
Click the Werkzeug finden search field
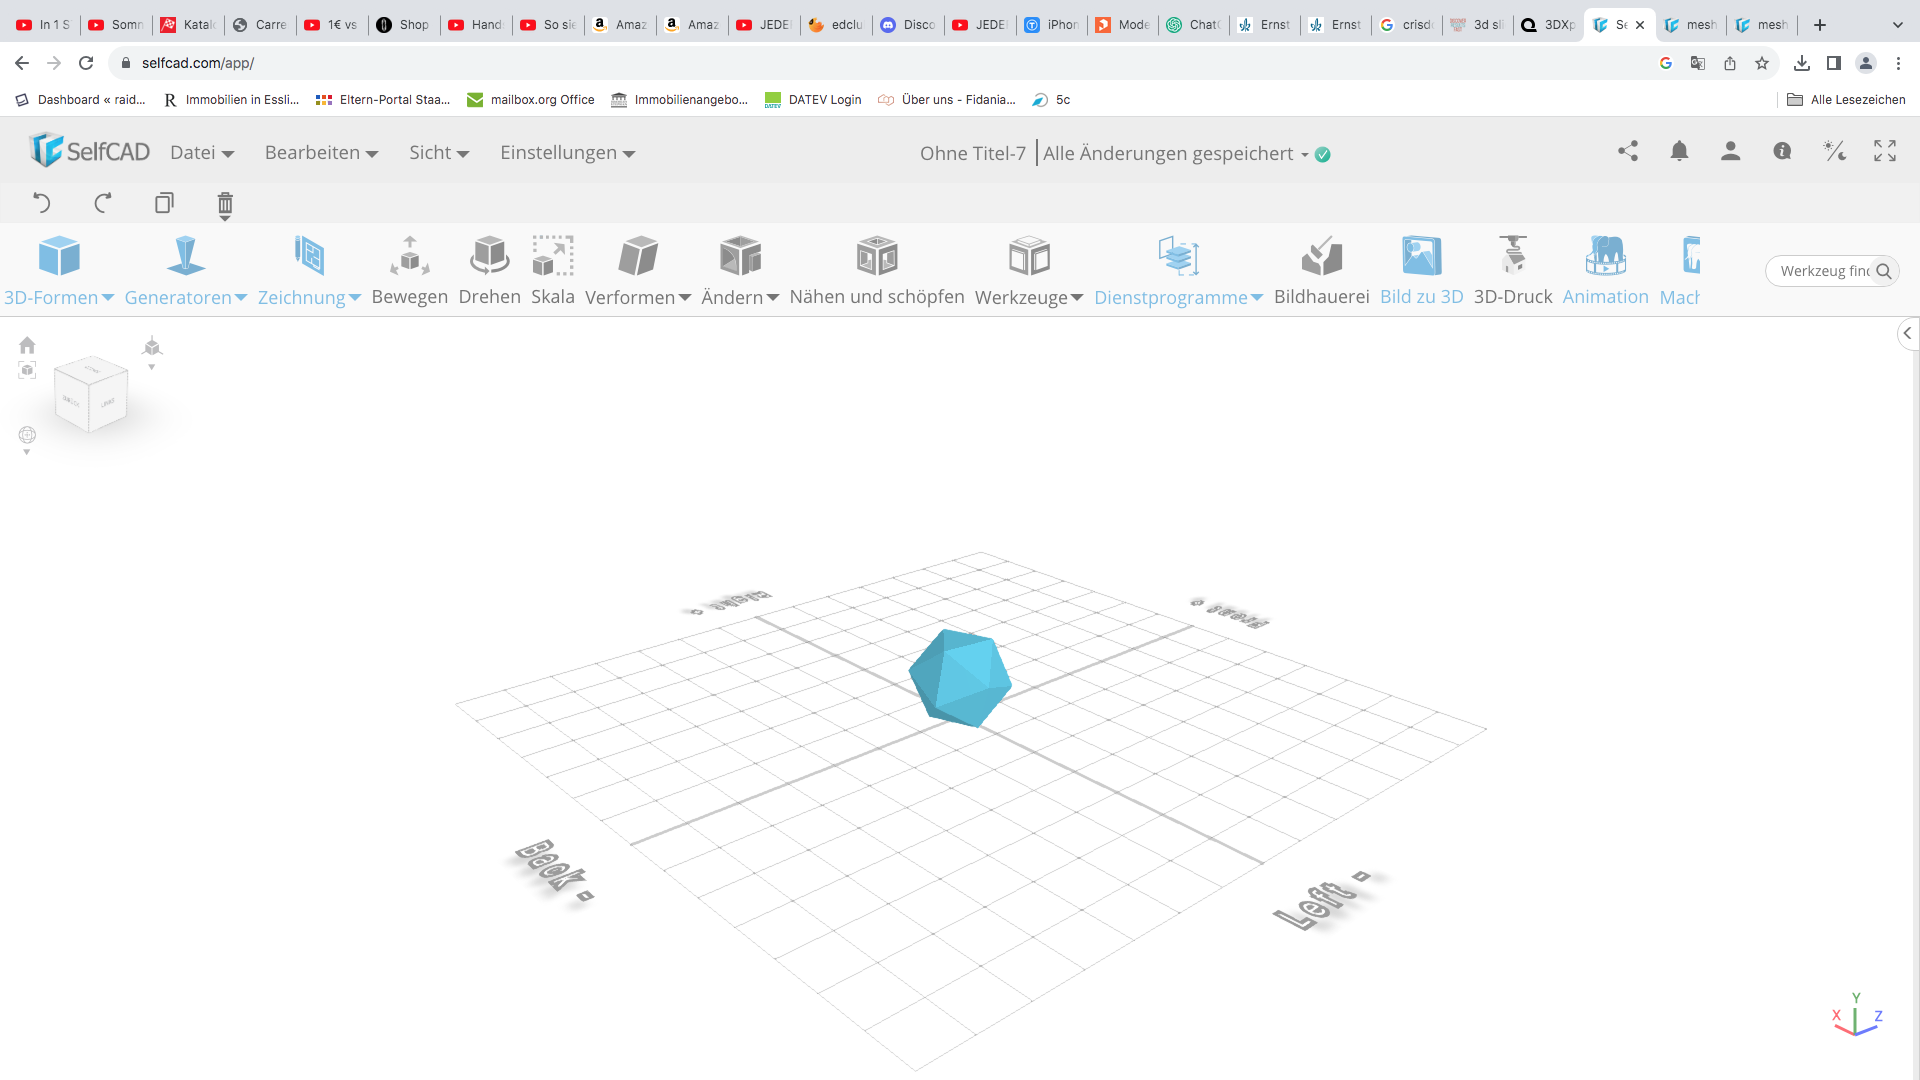click(x=1832, y=271)
